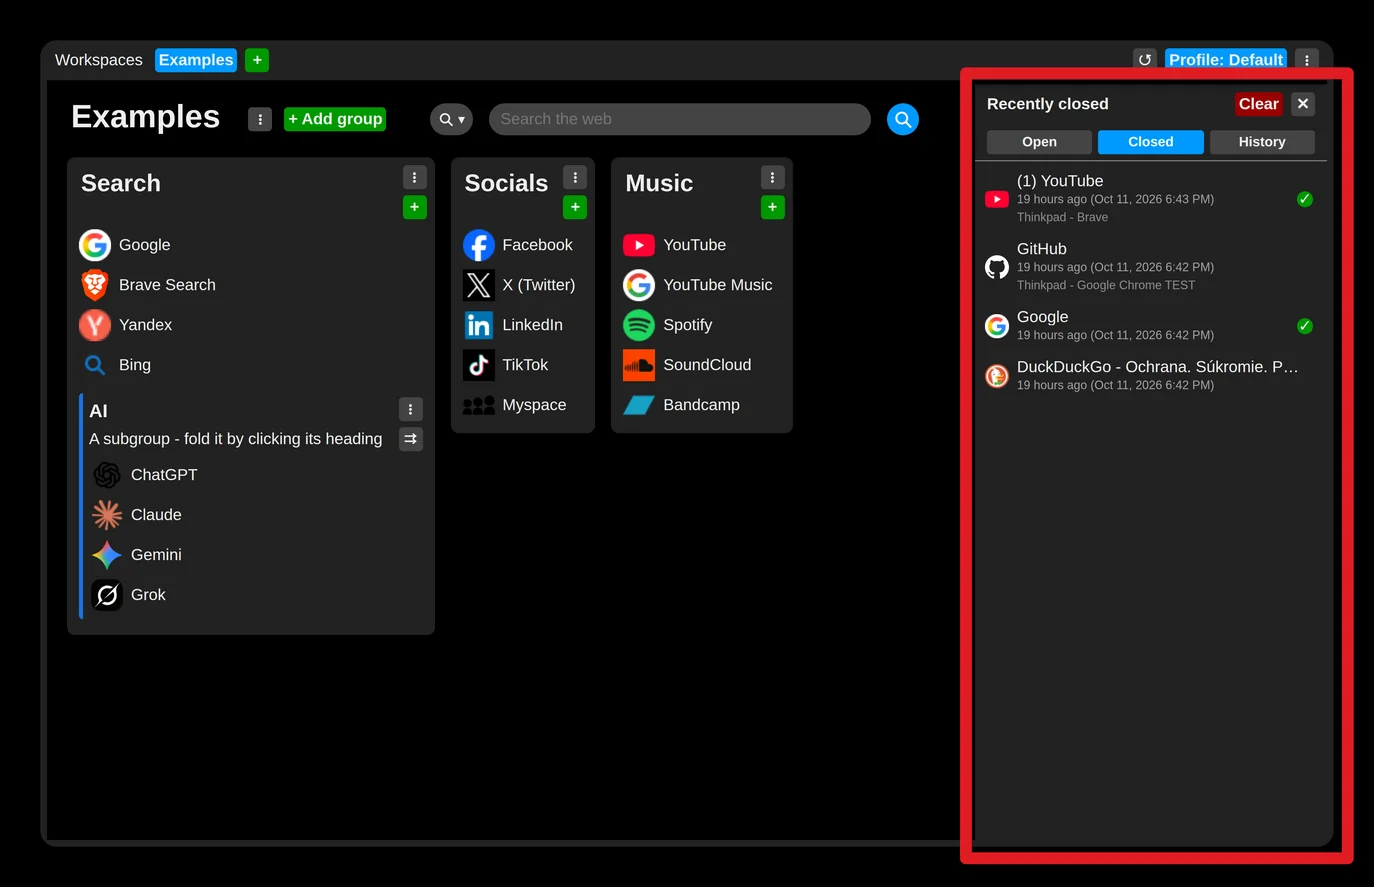Open the ChatGPT icon in AI subgroup
Screen dimensions: 1374x887
pyautogui.click(x=107, y=475)
